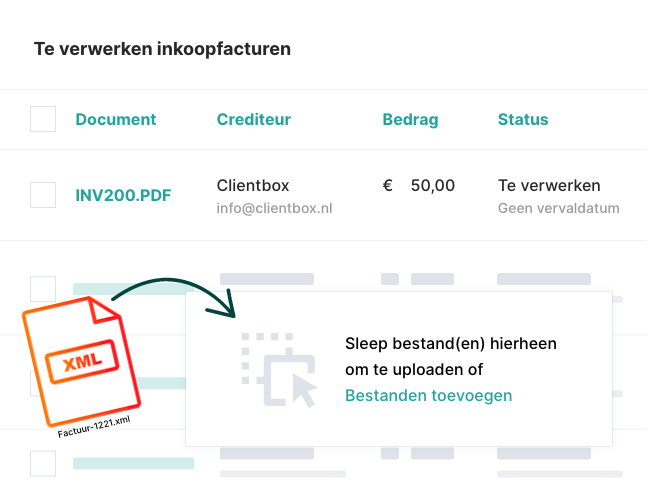Open the INV200.PDF document link
This screenshot has height=486, width=650.
[x=123, y=196]
